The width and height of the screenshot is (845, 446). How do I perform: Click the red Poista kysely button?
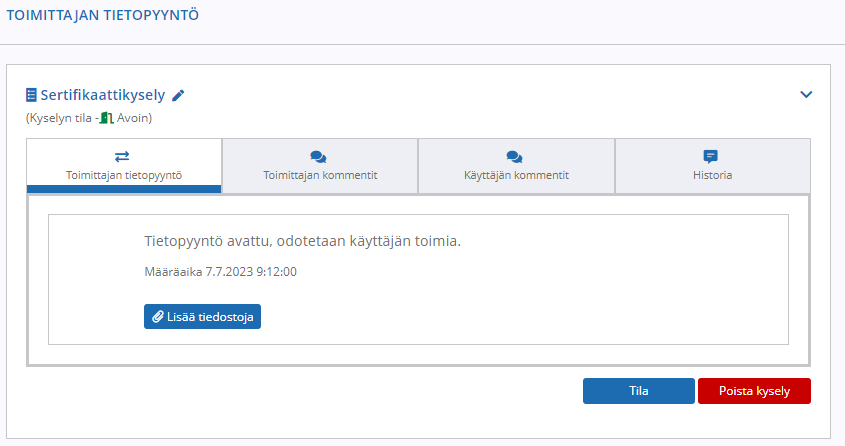(754, 391)
